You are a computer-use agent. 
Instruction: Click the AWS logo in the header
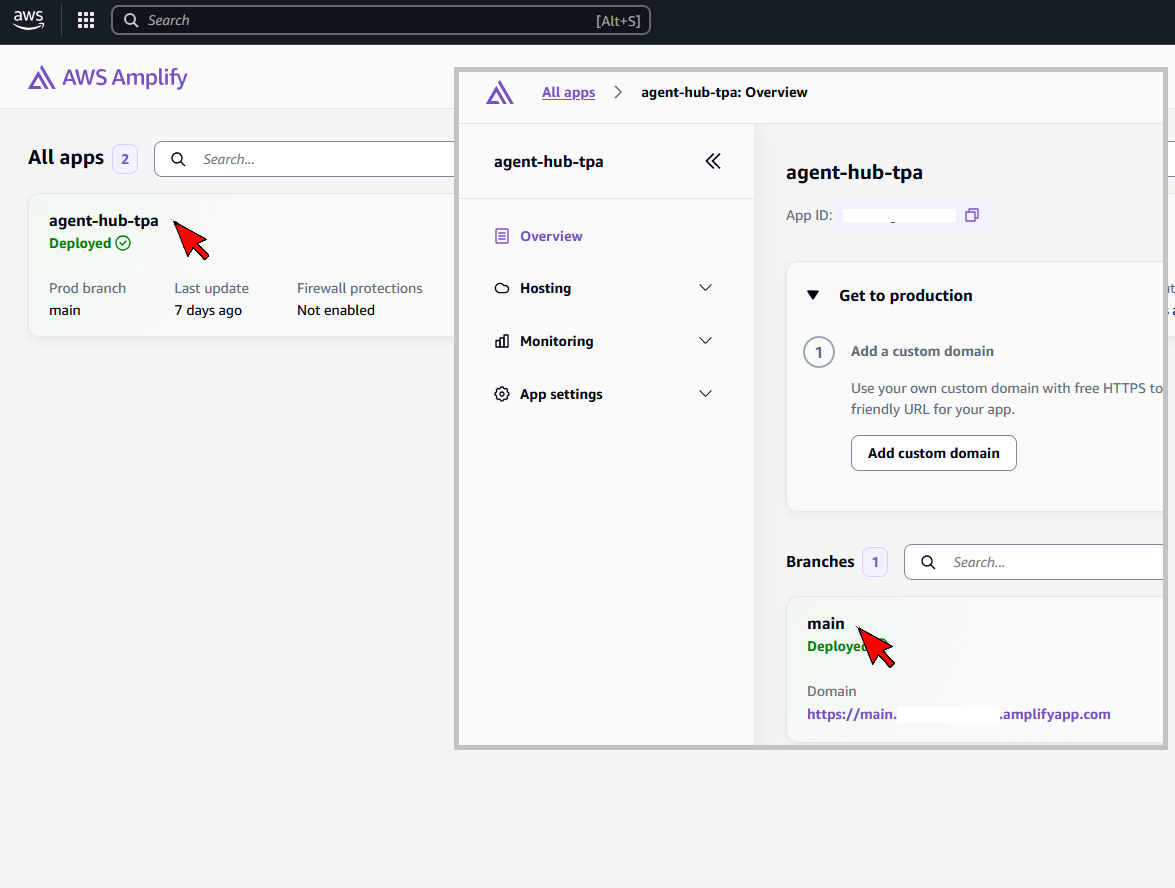(x=29, y=20)
